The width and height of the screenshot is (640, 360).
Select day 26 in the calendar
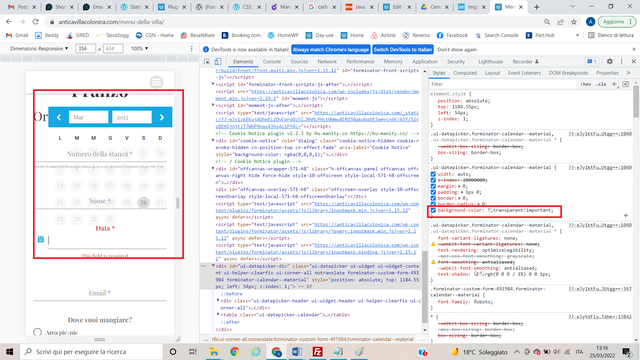click(143, 202)
